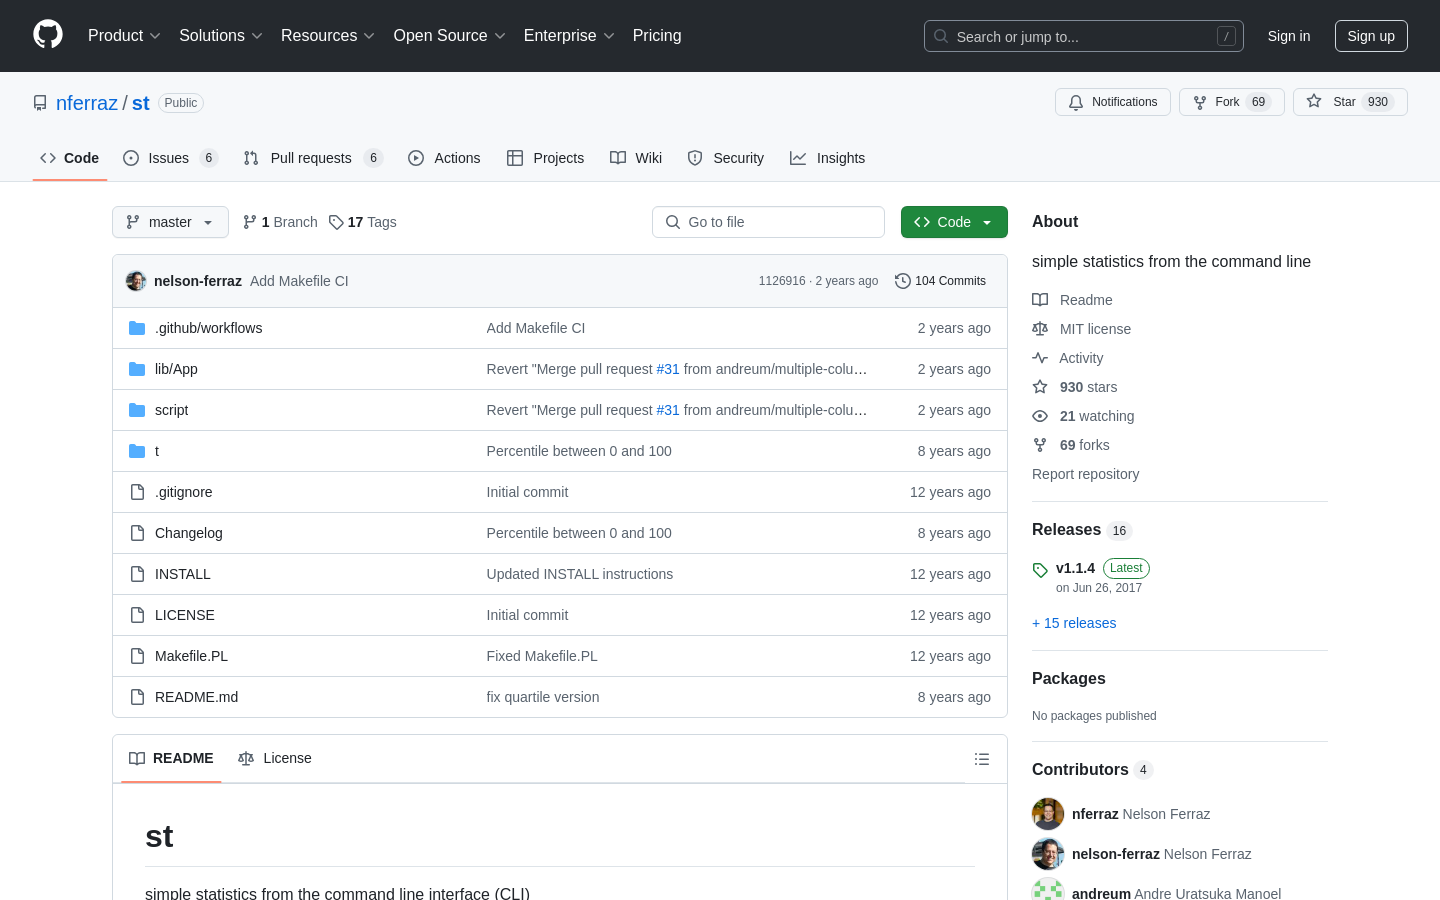This screenshot has height=900, width=1440.
Task: Click the Notifications button
Action: pos(1113,102)
